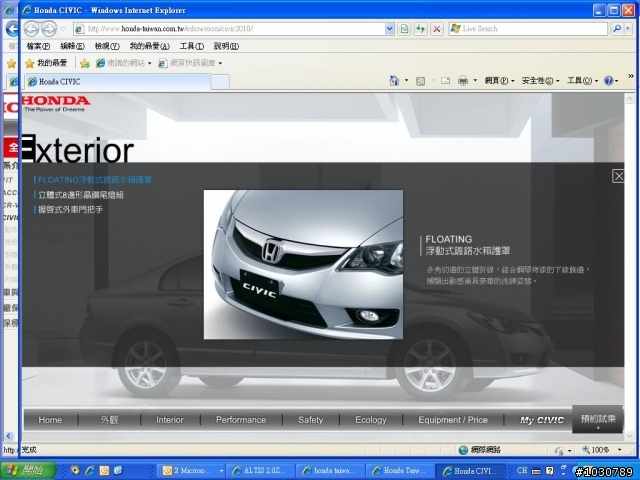This screenshot has width=640, height=480.
Task: Click the CH language bar indicator
Action: point(522,471)
